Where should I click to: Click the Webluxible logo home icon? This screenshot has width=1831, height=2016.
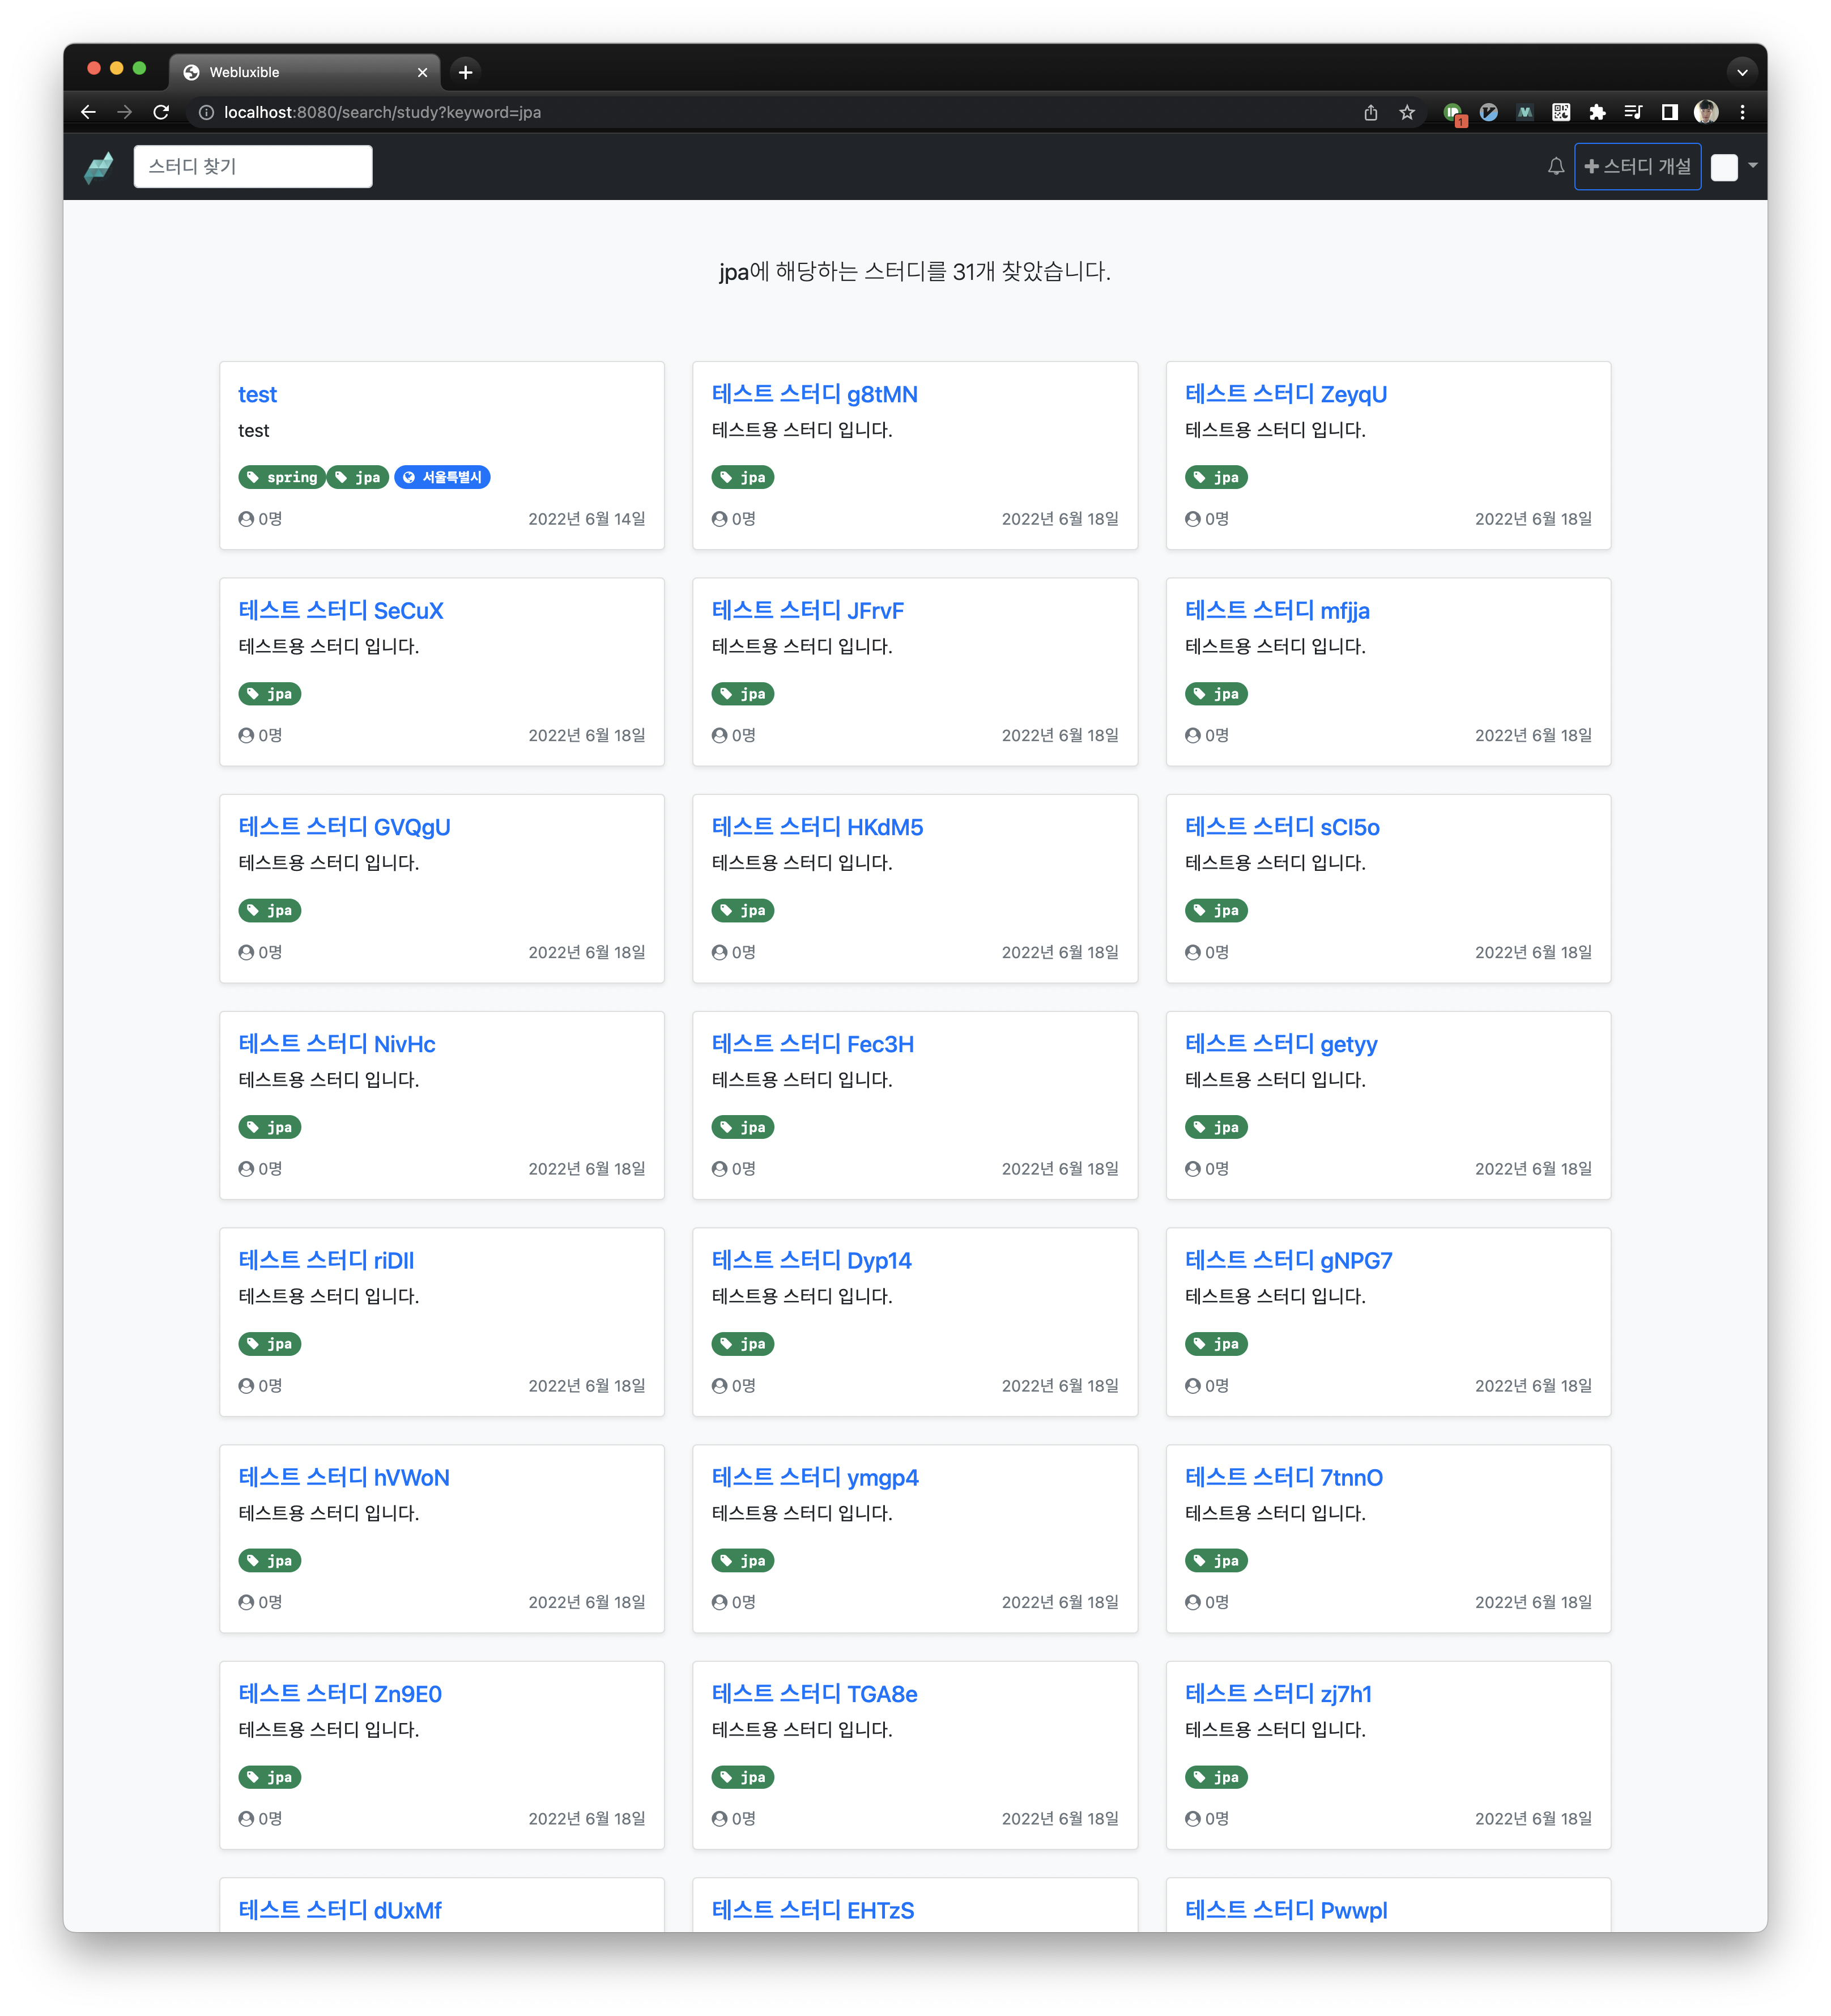99,167
